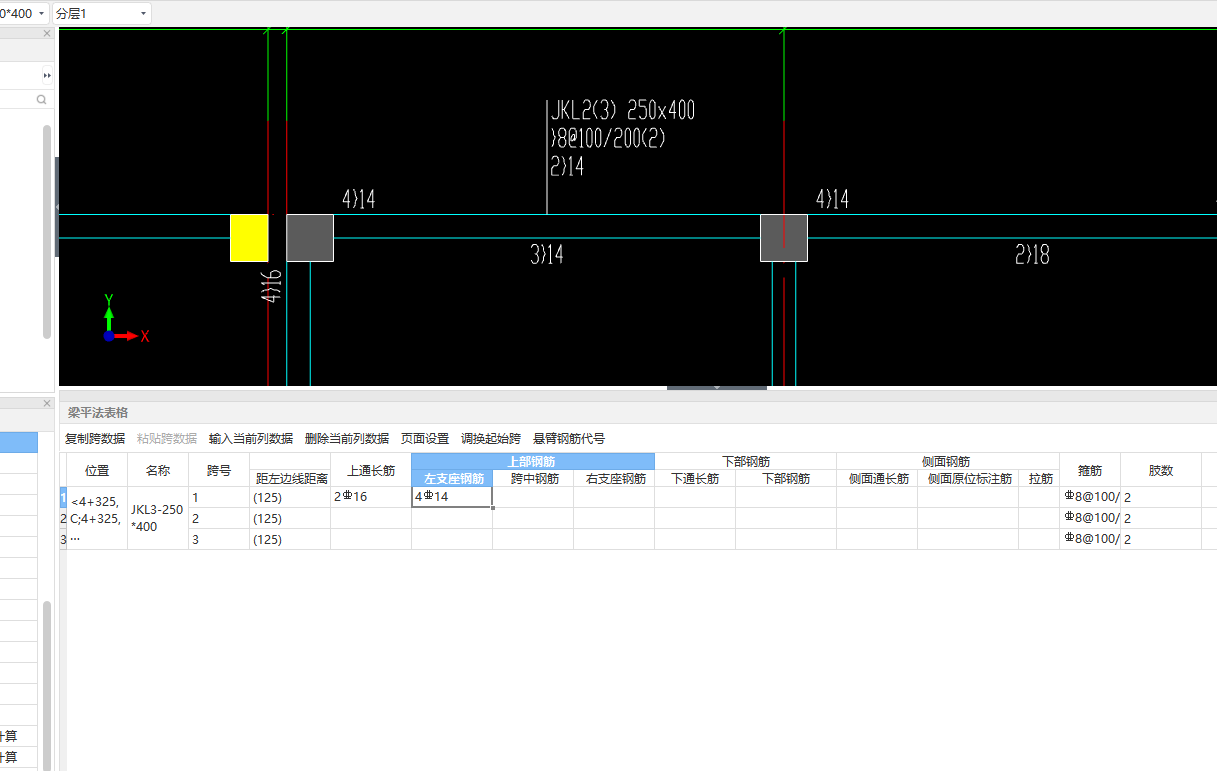Click span number 3 cell

coord(219,539)
